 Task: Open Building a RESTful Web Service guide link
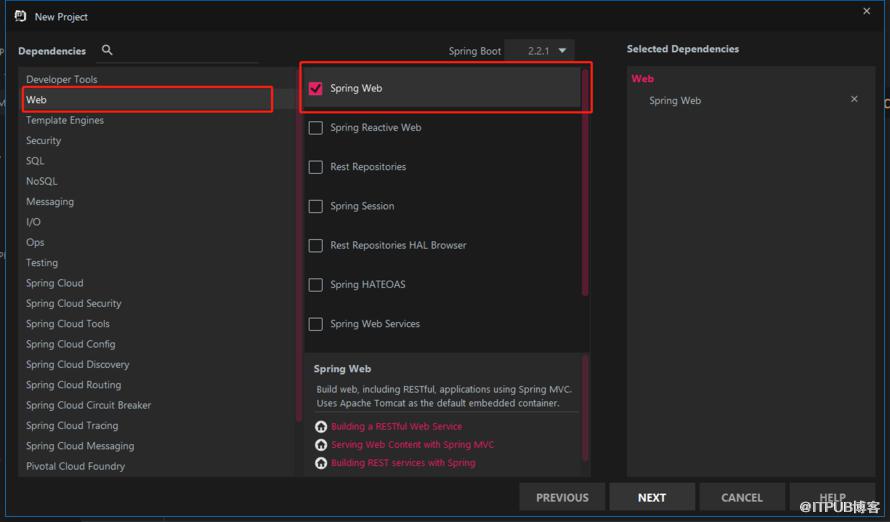coord(396,426)
